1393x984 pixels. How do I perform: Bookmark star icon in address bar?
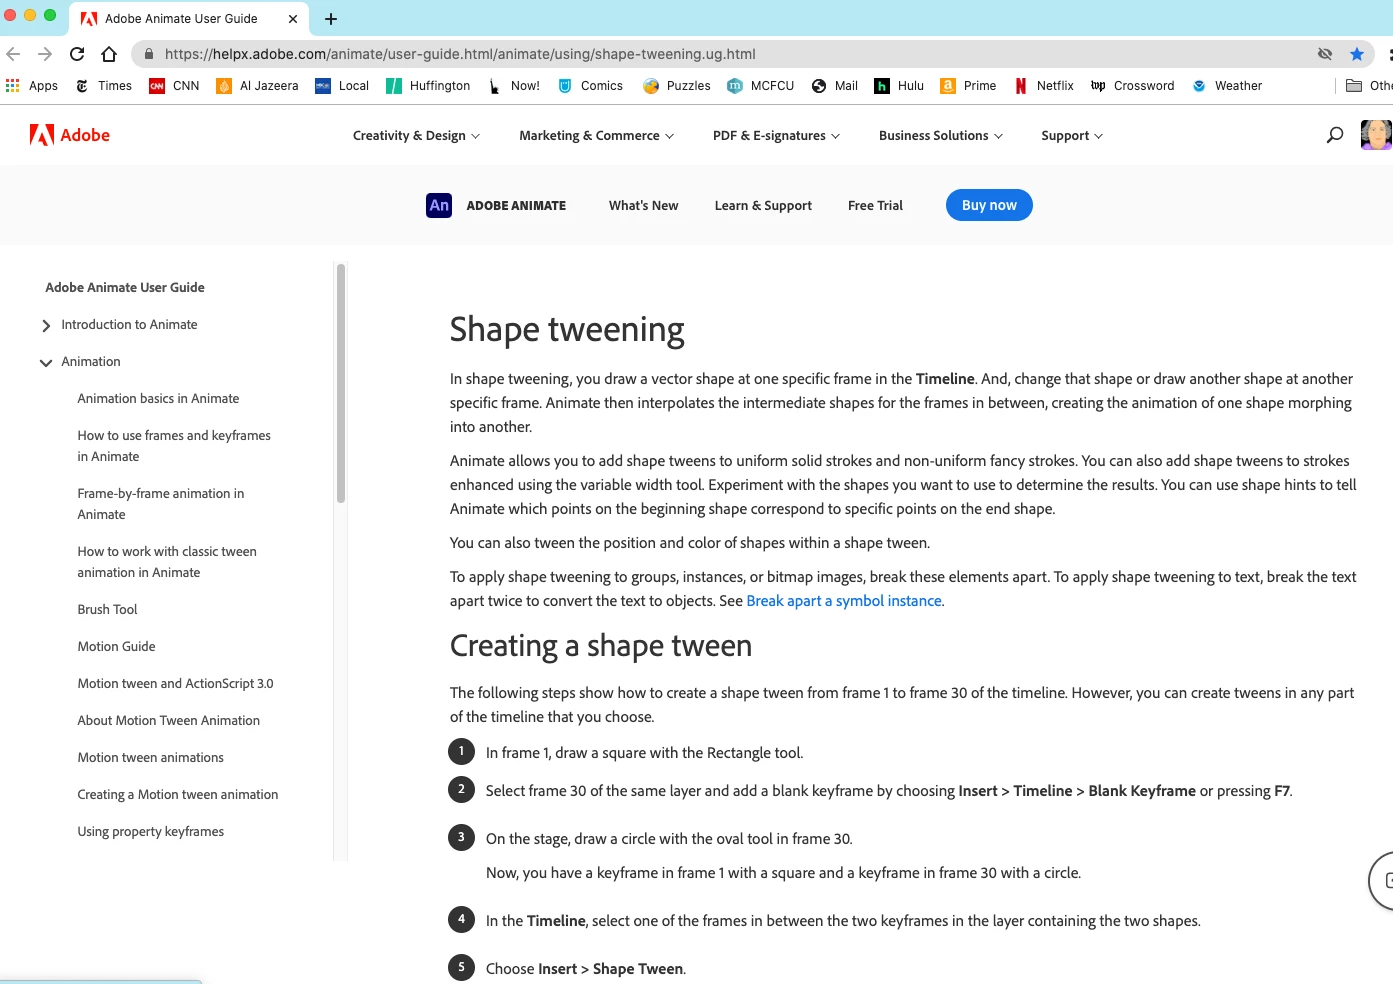click(1357, 54)
